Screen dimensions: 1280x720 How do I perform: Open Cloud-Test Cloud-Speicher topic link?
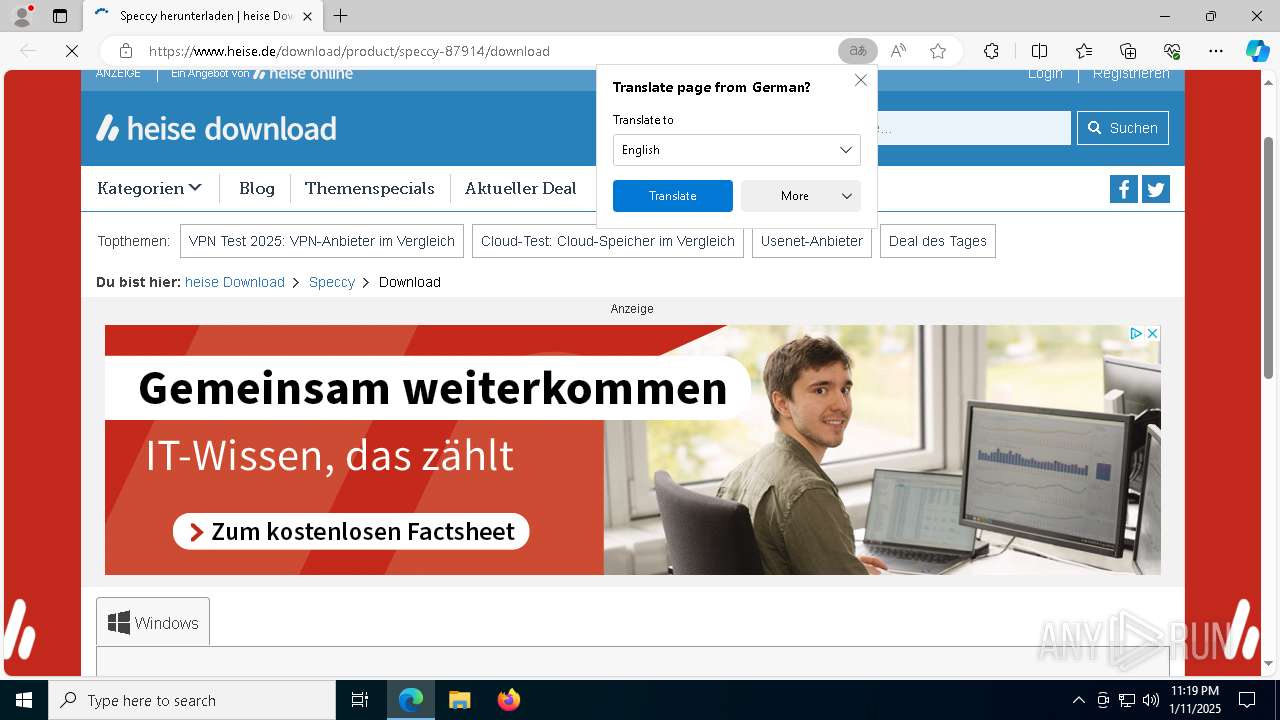(608, 241)
